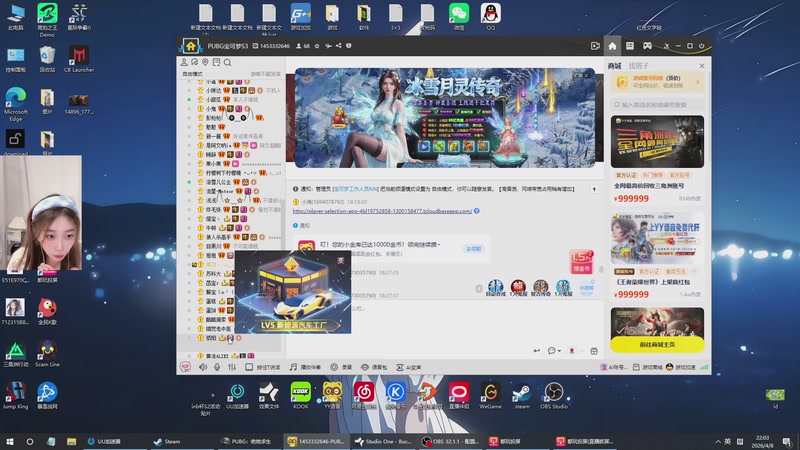This screenshot has width=800, height=450.
Task: Click Windows Start button
Action: pyautogui.click(x=9, y=441)
